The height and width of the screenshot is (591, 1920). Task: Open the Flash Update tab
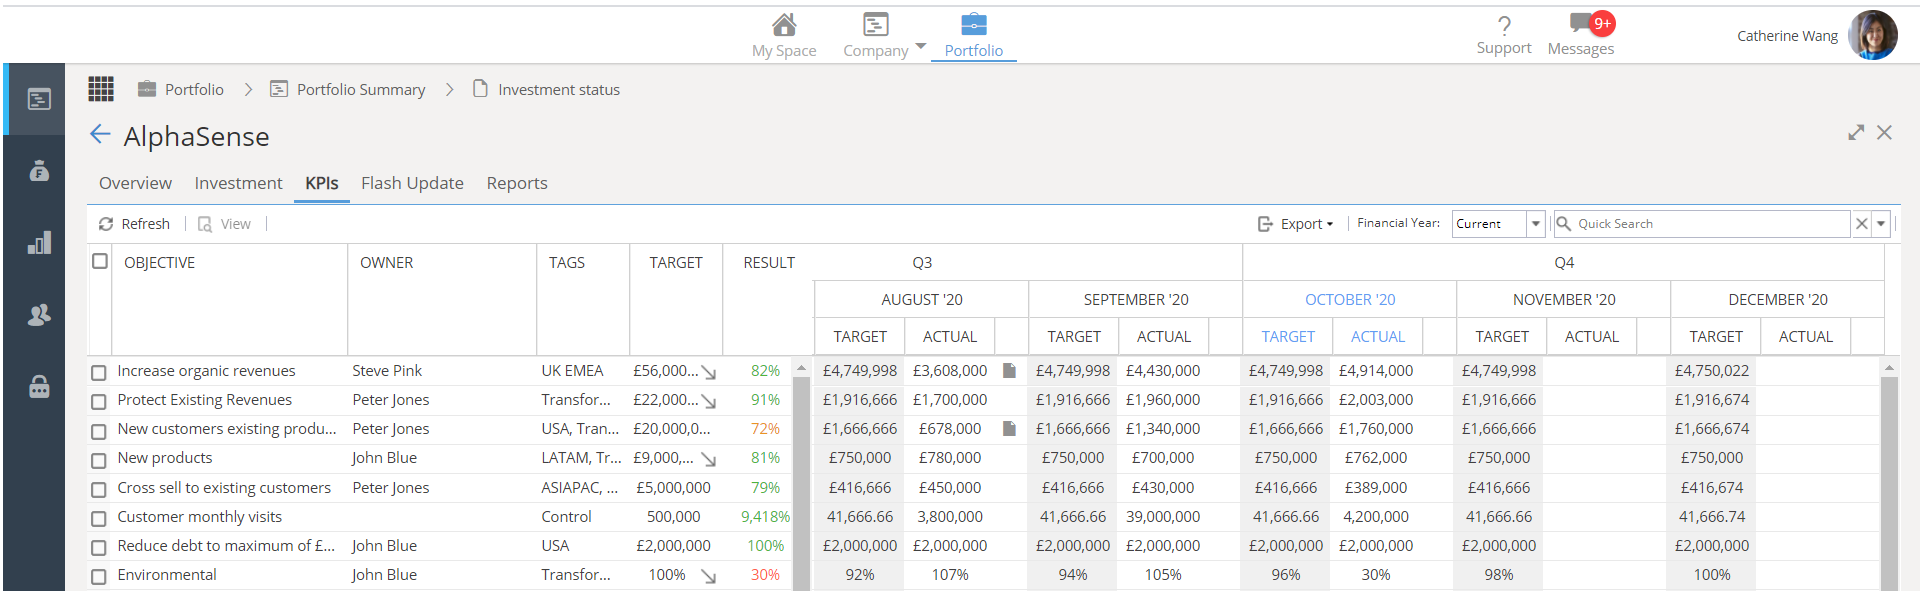[412, 183]
